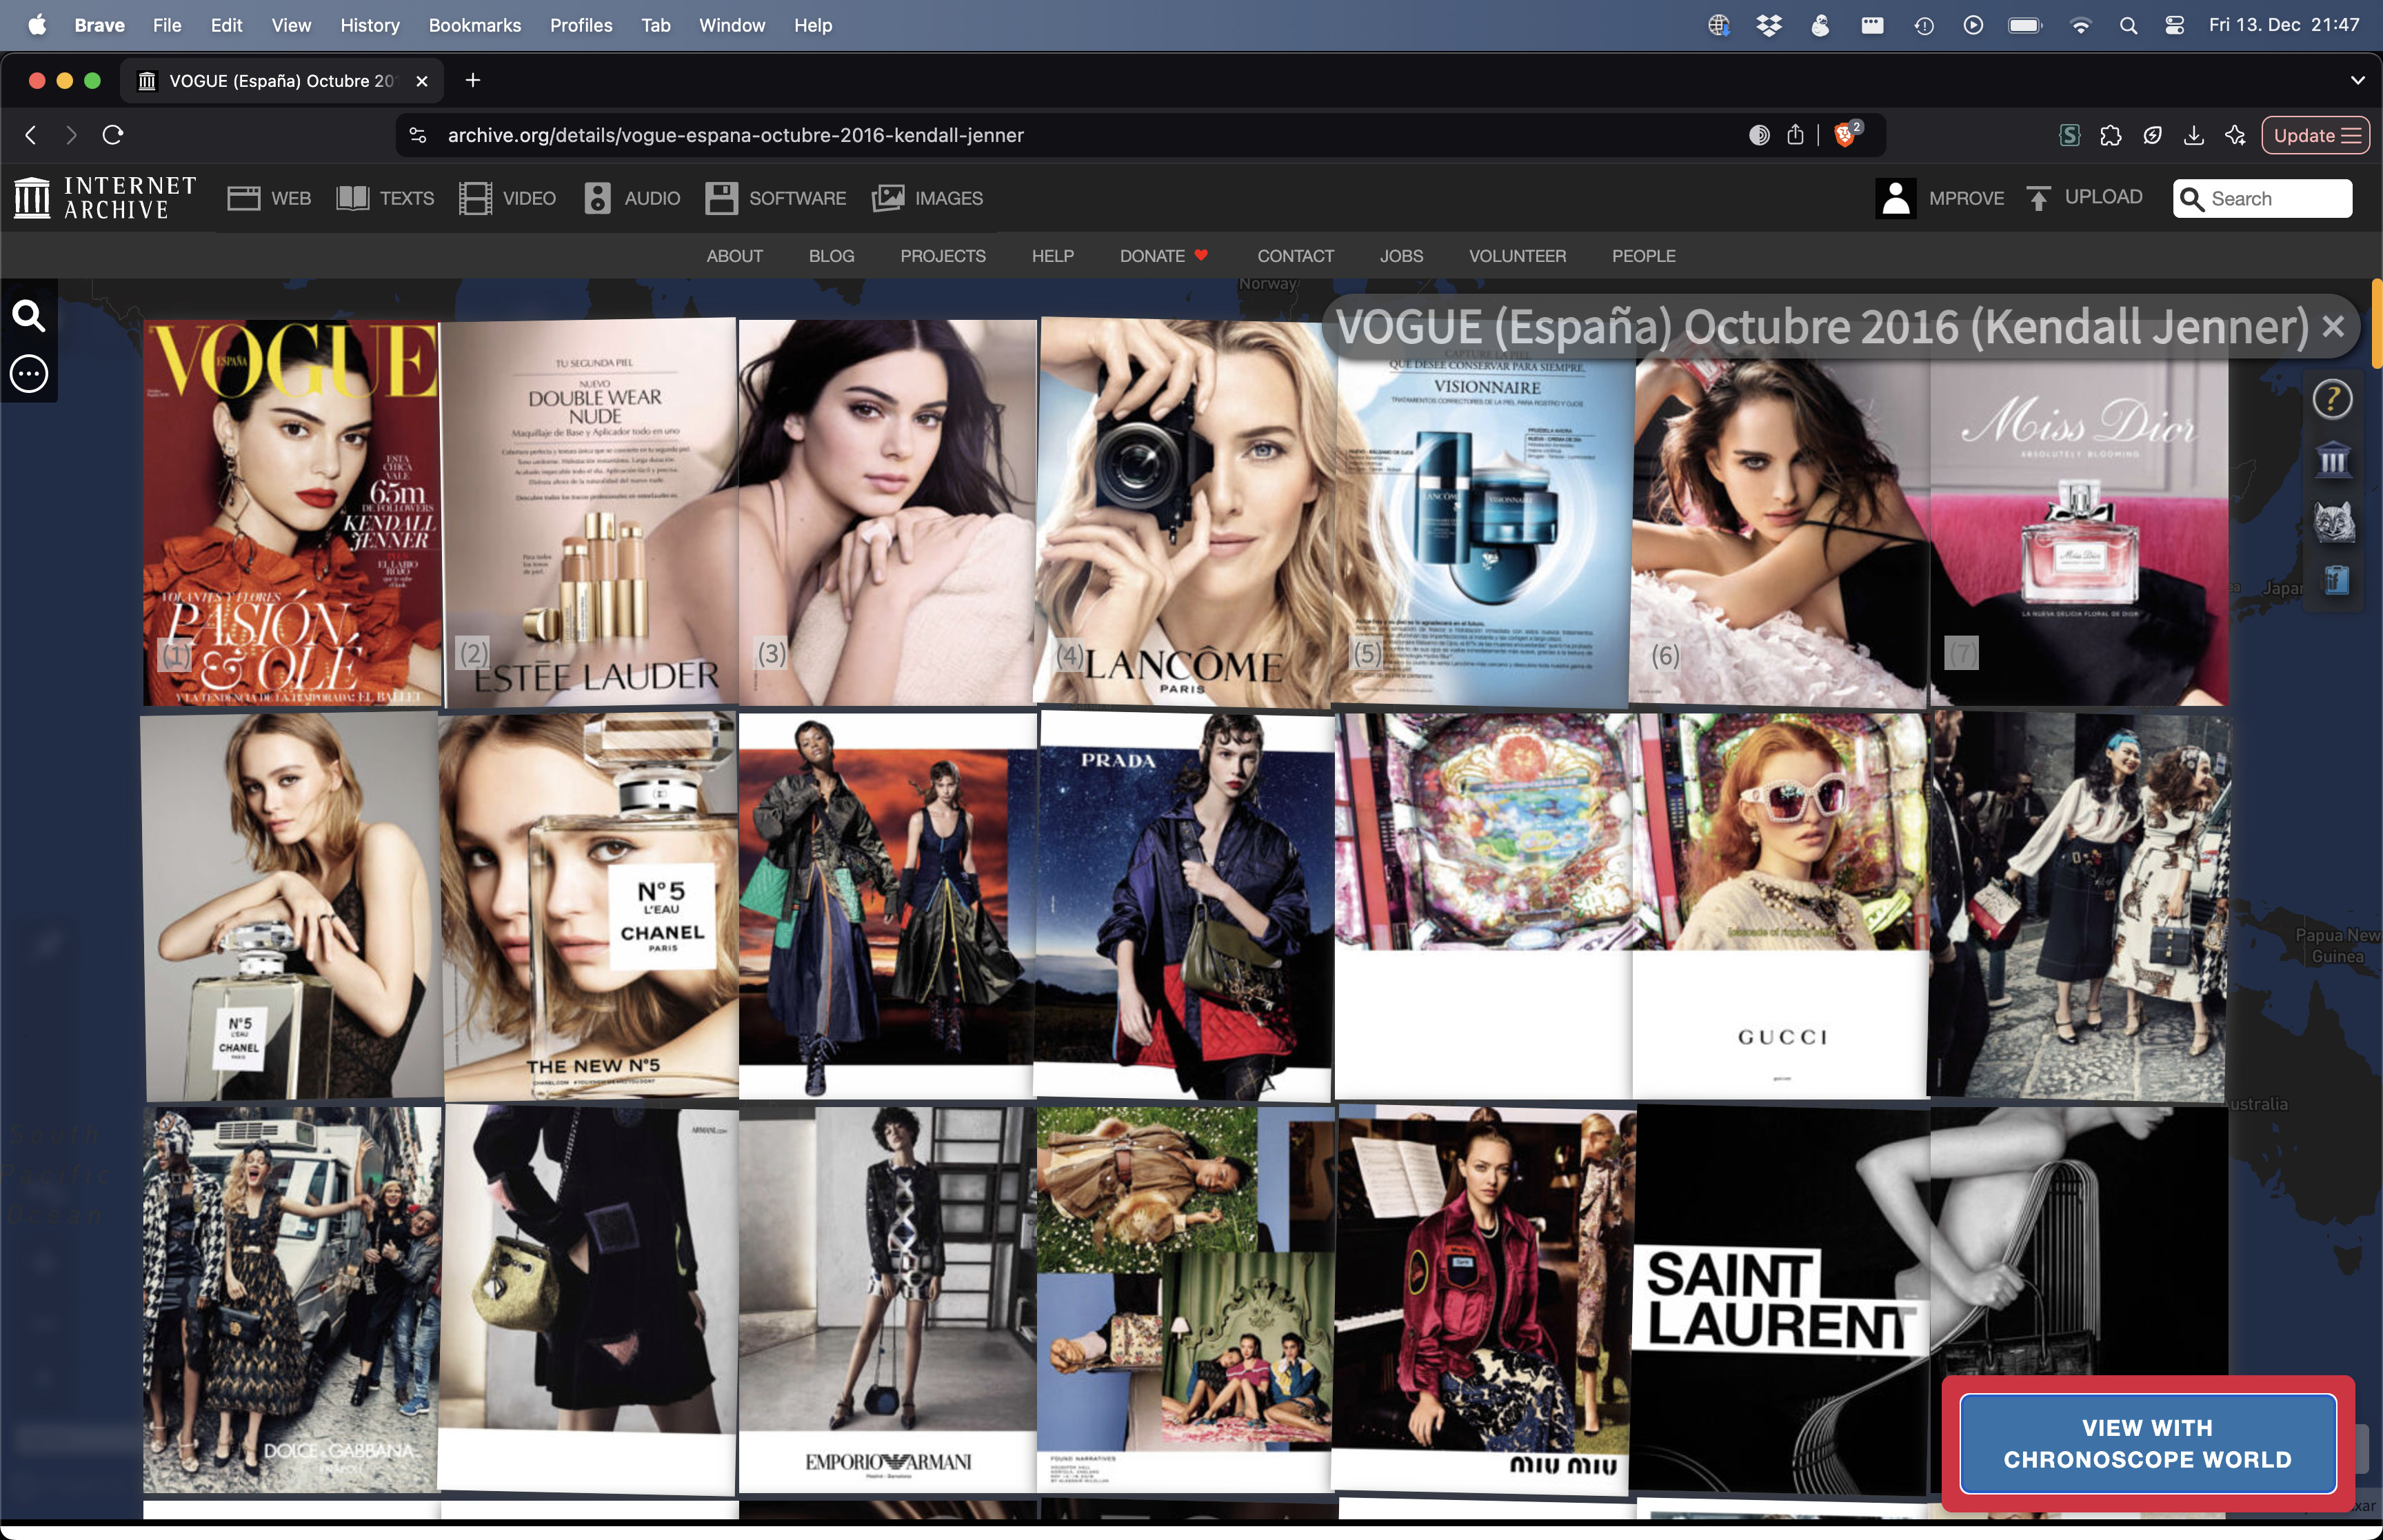
Task: Open the Web section icon
Action: pyautogui.click(x=243, y=198)
